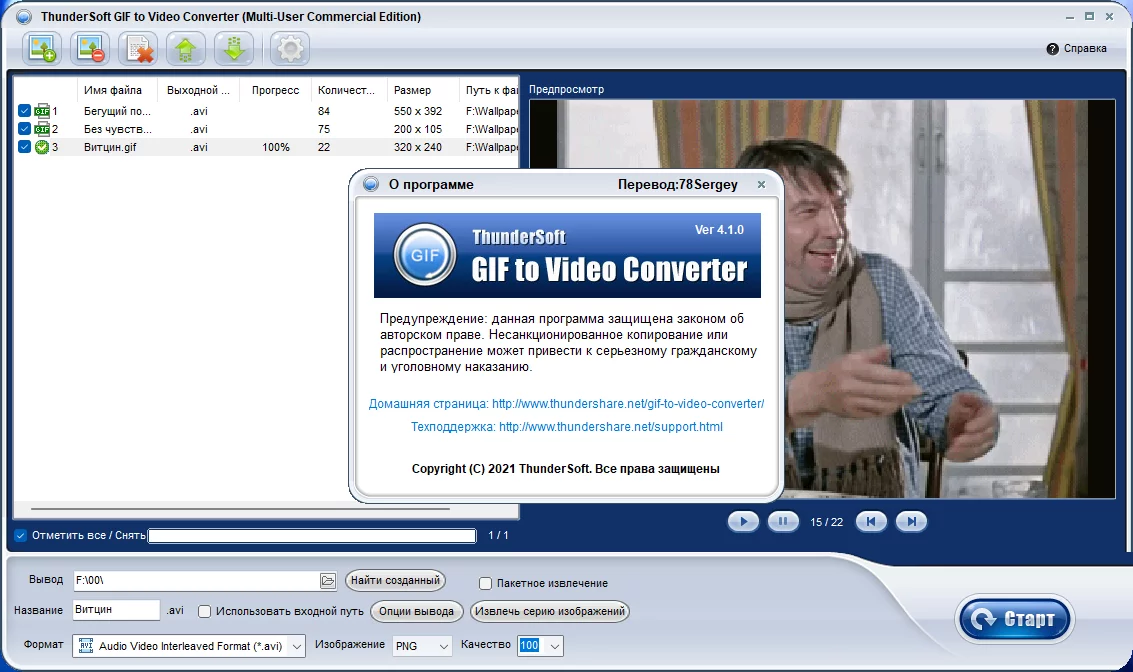Click the 320 x 240 size cell
This screenshot has width=1133, height=672.
(418, 147)
